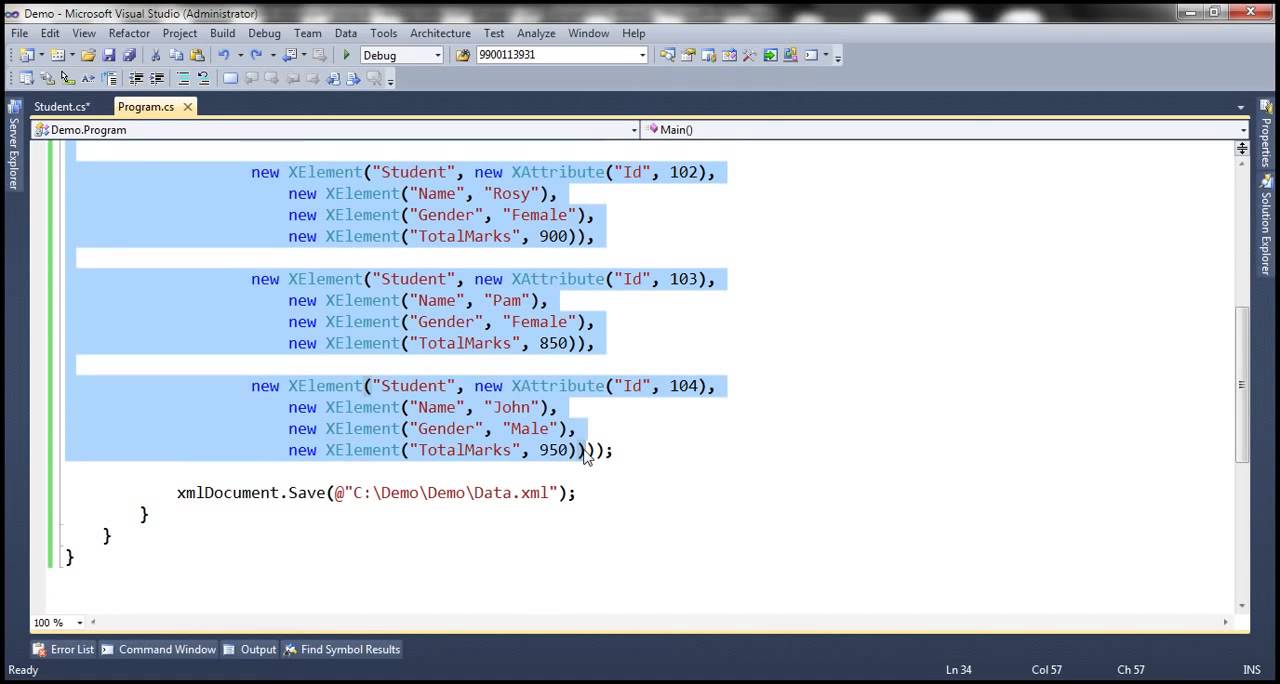Click the Copy toolbar icon
This screenshot has height=684, width=1280.
[176, 55]
